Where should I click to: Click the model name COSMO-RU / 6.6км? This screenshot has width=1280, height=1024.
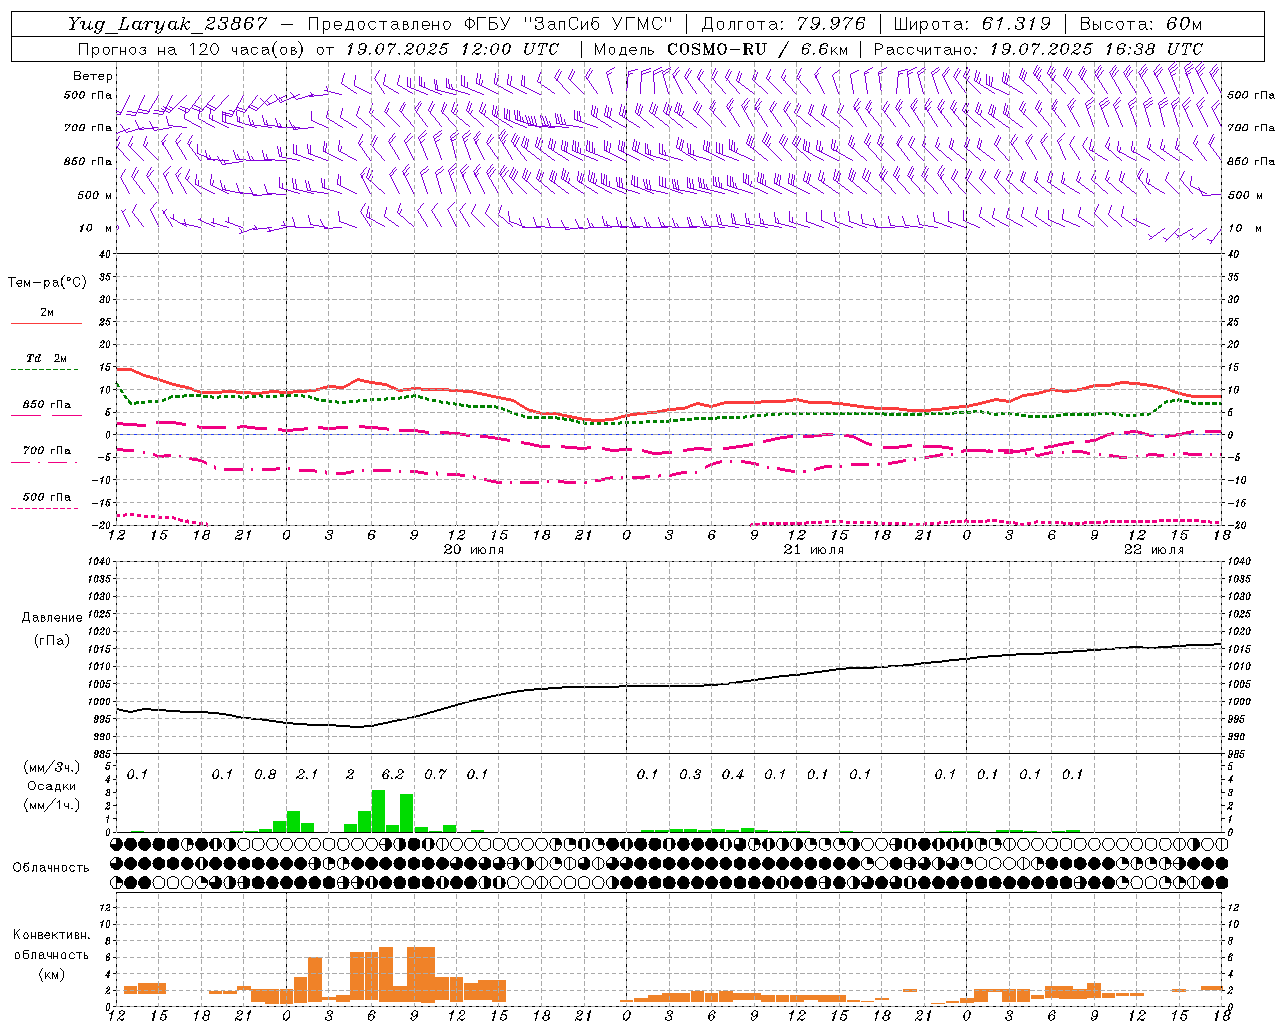point(758,49)
